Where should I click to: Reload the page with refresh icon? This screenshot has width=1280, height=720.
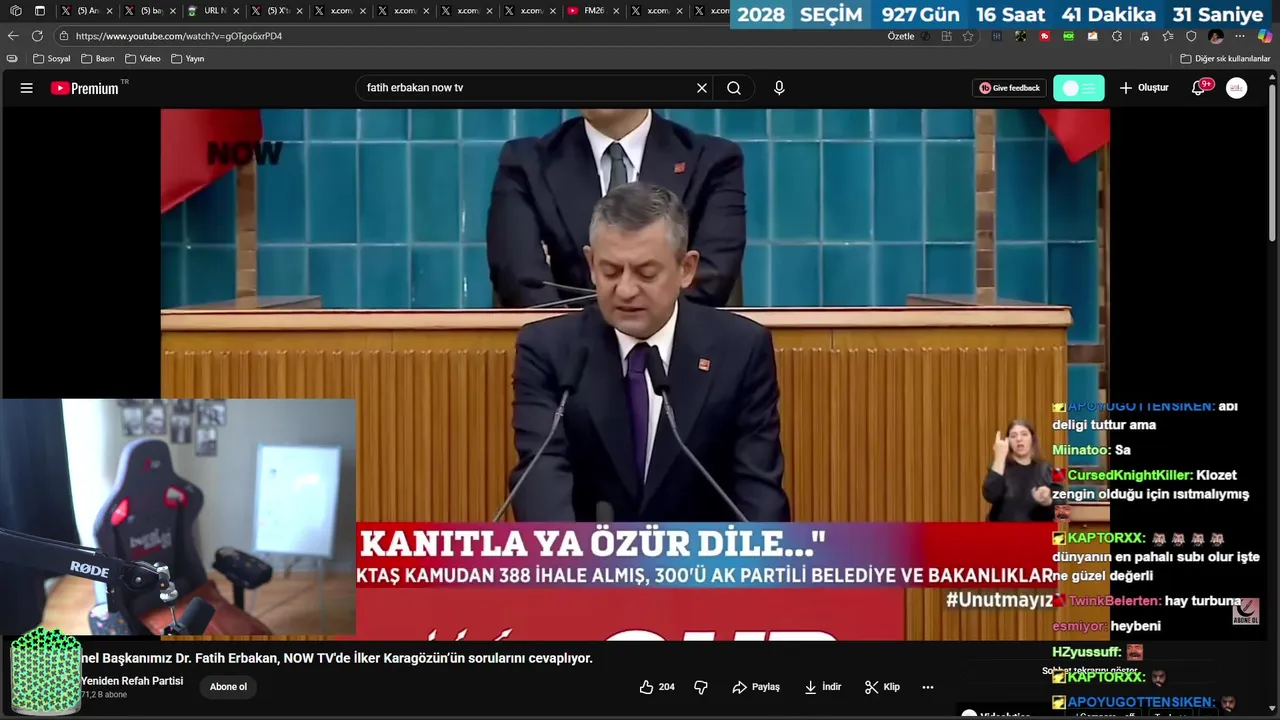[37, 36]
